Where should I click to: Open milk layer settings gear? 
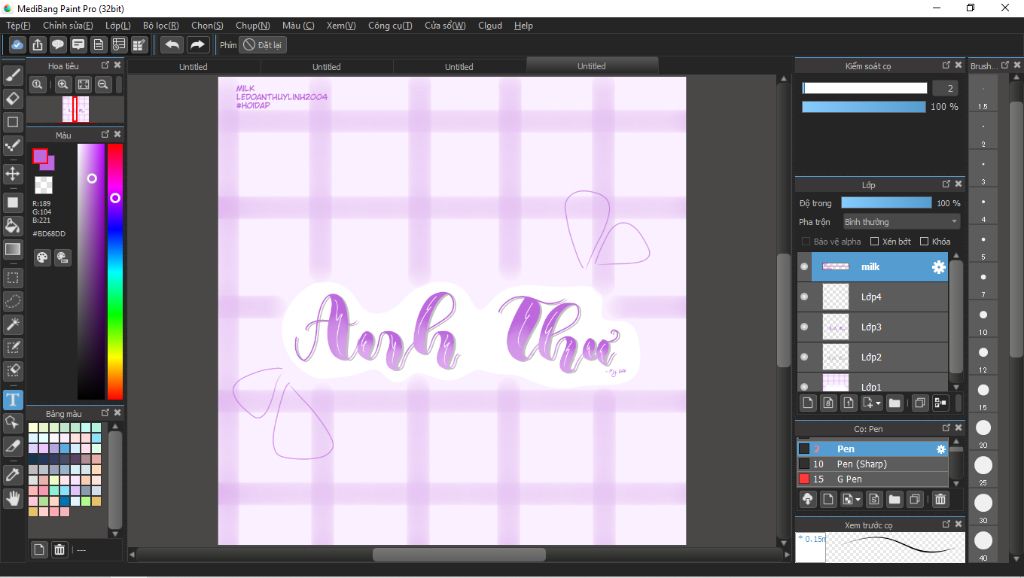[938, 267]
